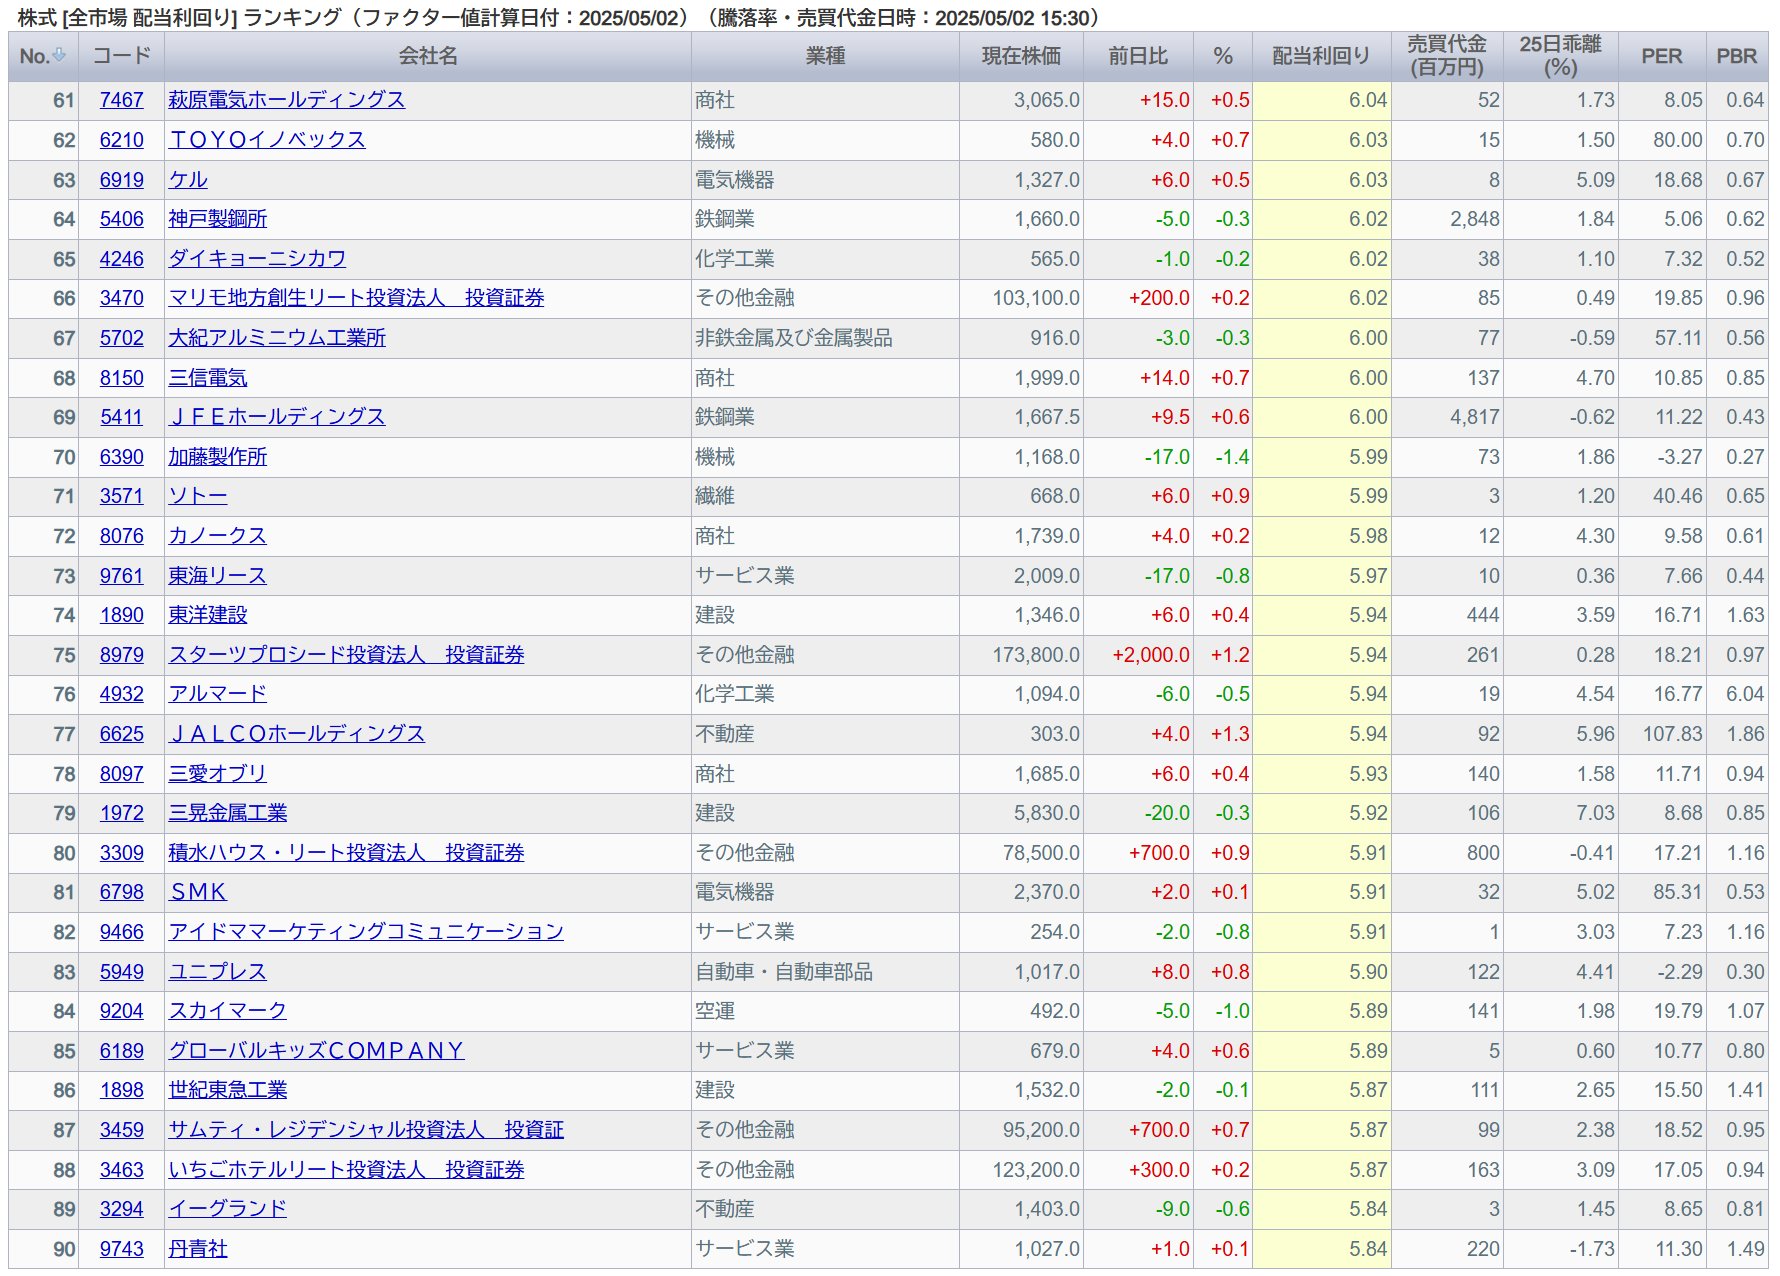The width and height of the screenshot is (1780, 1276).
Task: Open ソトー company link
Action: tap(198, 496)
